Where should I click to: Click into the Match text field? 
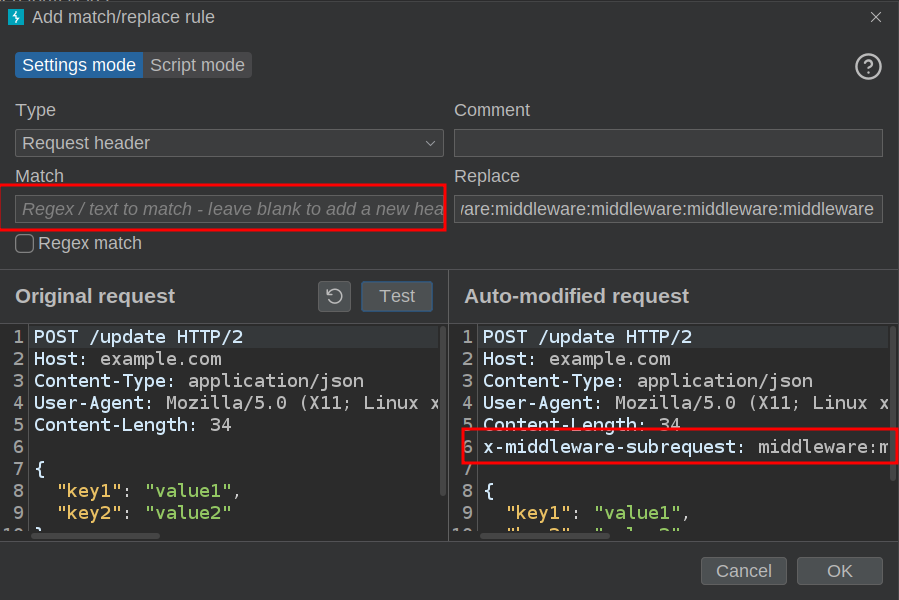(x=229, y=209)
